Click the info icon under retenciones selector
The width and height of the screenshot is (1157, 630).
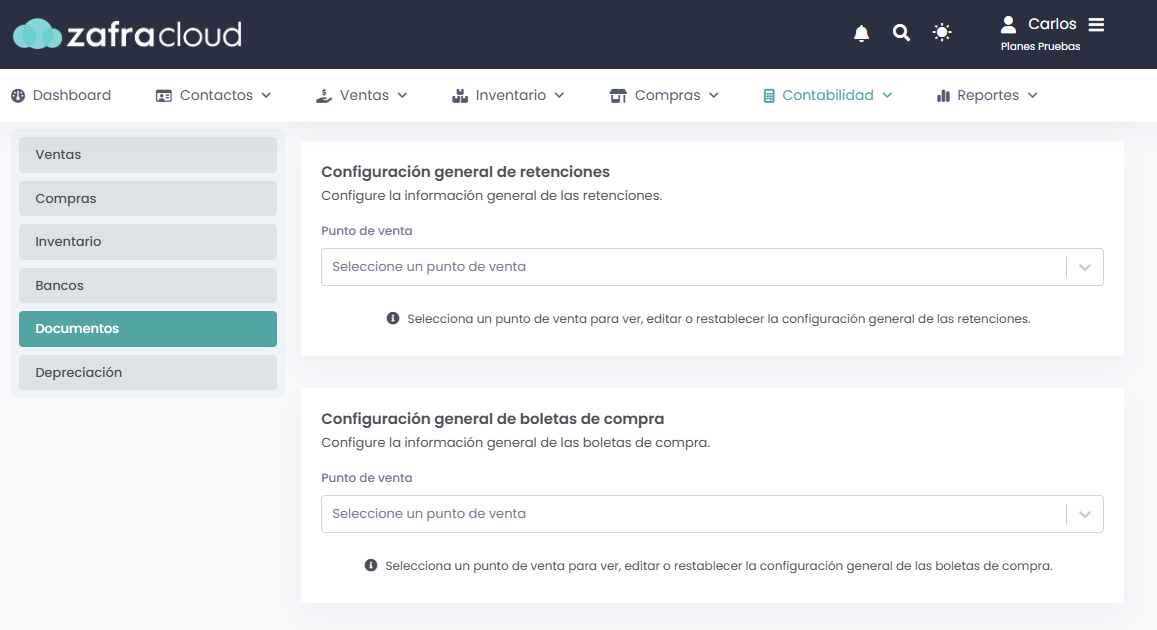(393, 319)
